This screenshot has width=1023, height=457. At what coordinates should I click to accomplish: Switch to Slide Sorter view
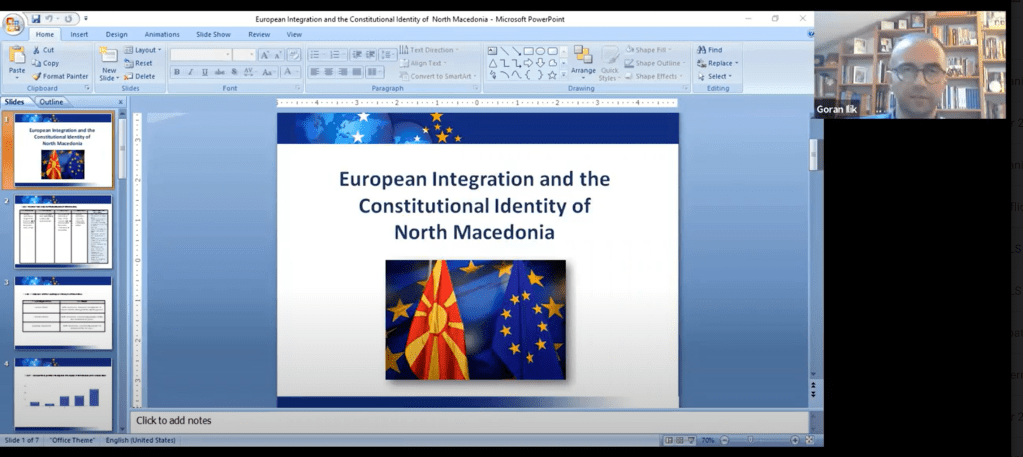tap(679, 440)
